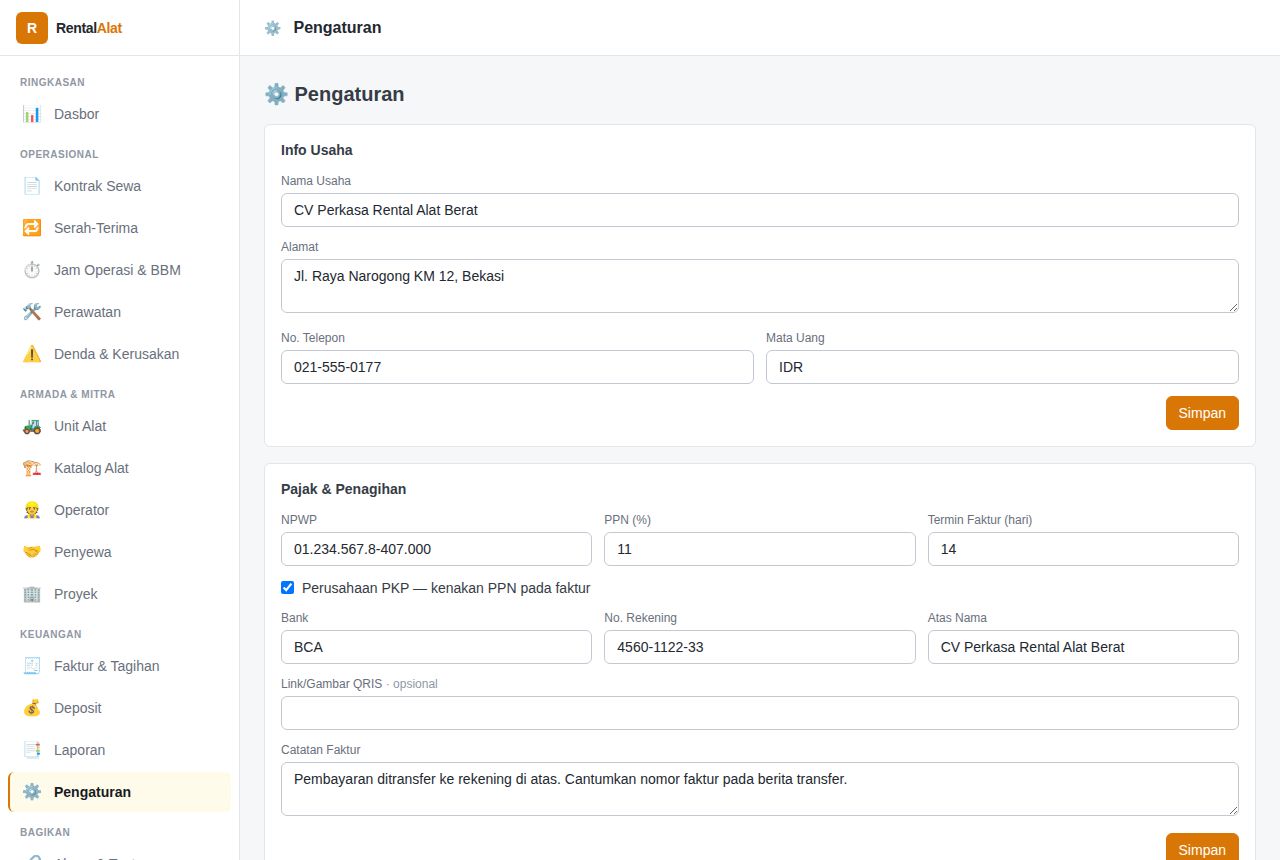Screen dimensions: 1280x860
Task: Click Operator label in sidebar
Action: click(81, 510)
